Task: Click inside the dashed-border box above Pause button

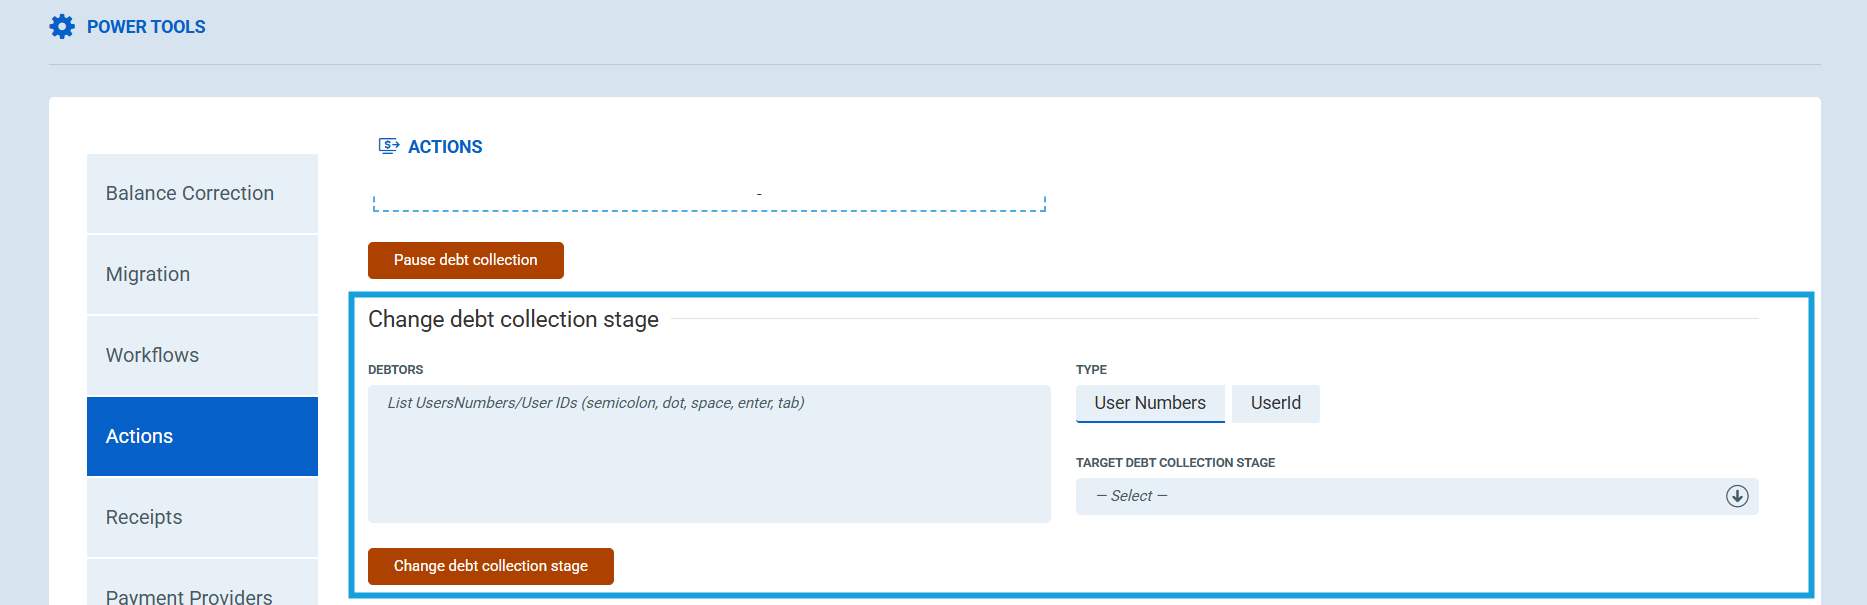Action: point(708,201)
